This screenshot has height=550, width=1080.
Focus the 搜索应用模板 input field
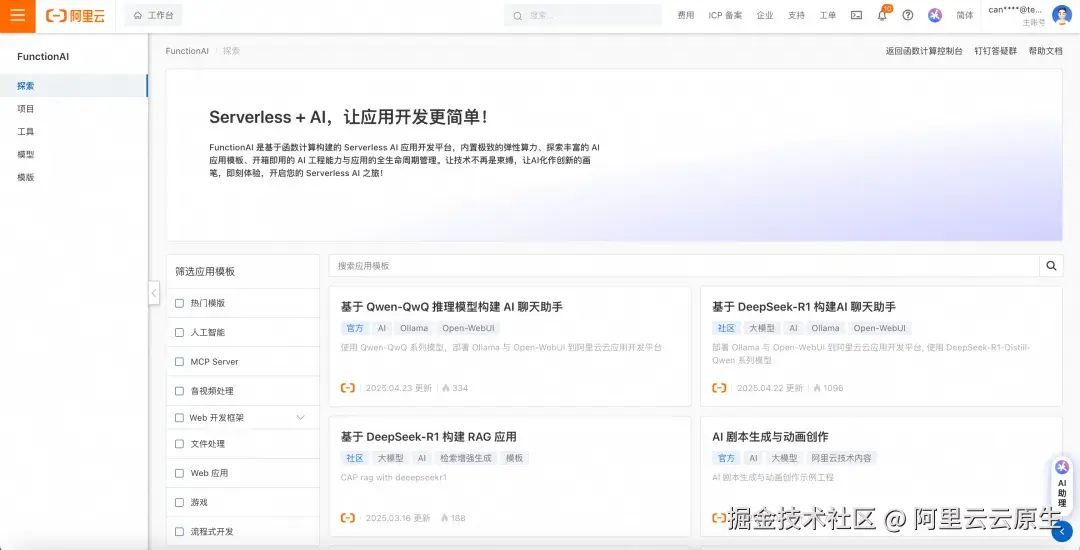684,266
